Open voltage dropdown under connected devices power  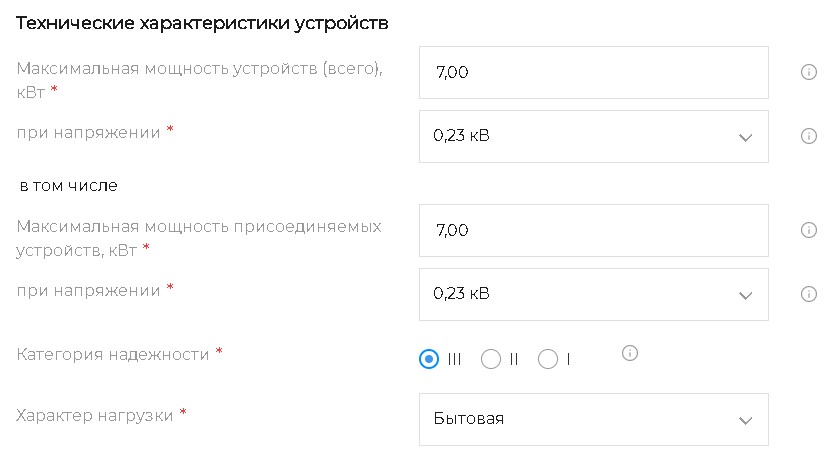(593, 294)
